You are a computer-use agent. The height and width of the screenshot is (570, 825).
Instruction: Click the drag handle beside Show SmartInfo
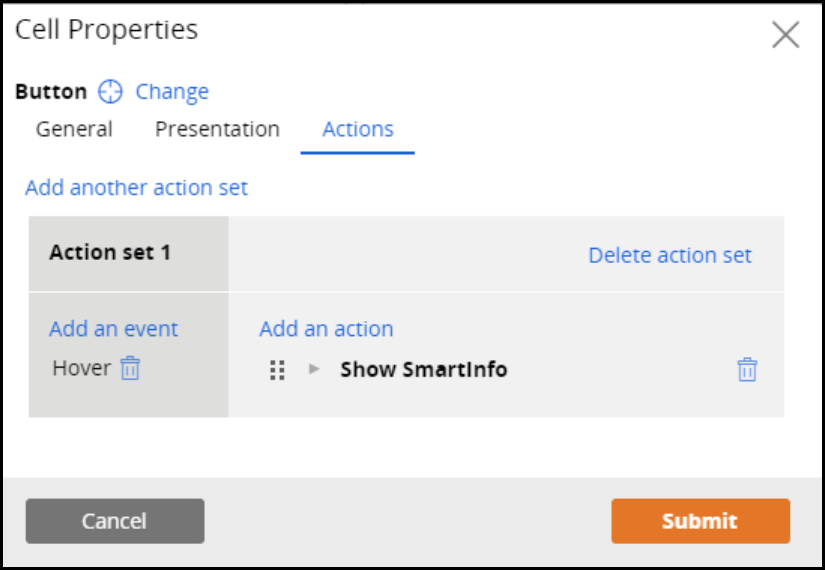click(278, 370)
